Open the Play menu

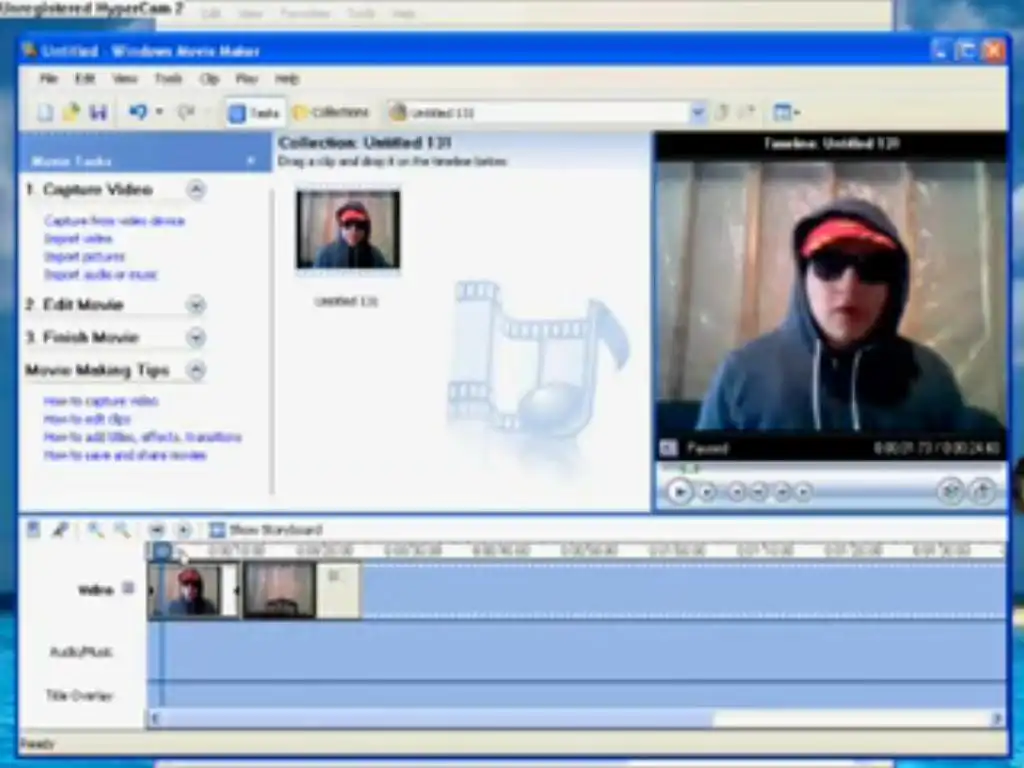coord(246,79)
